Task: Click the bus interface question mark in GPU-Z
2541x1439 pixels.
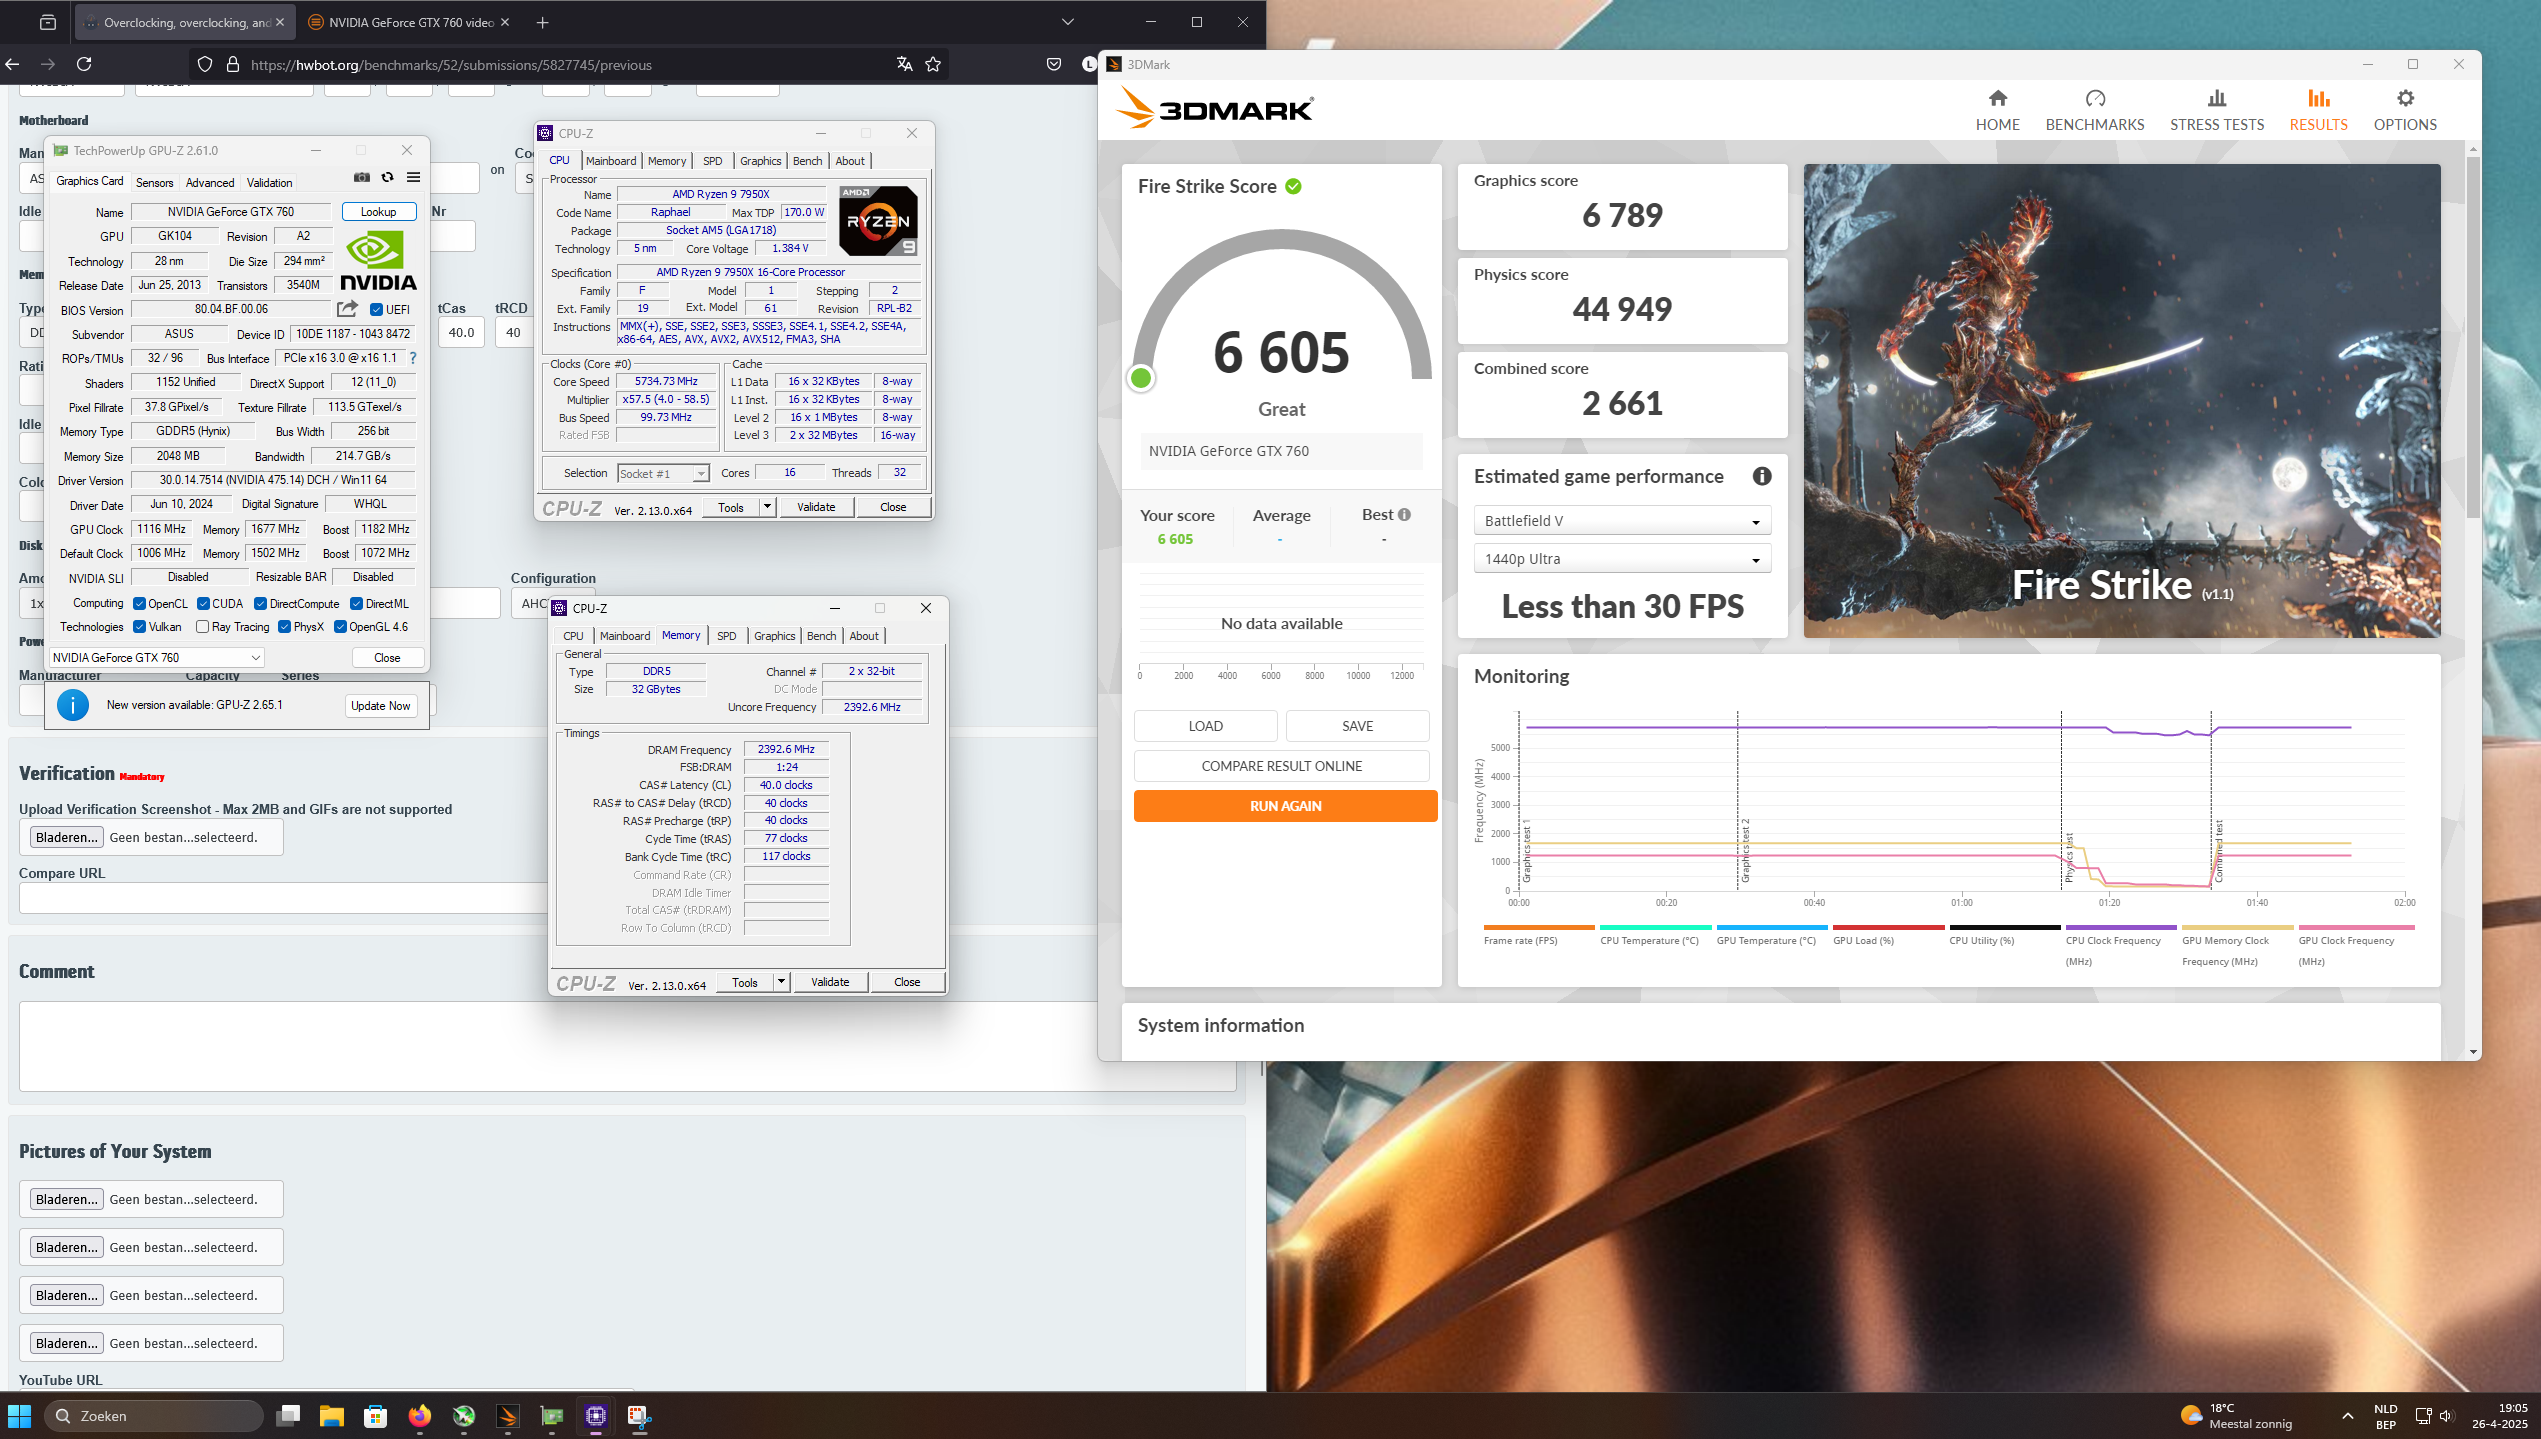Action: tap(412, 358)
